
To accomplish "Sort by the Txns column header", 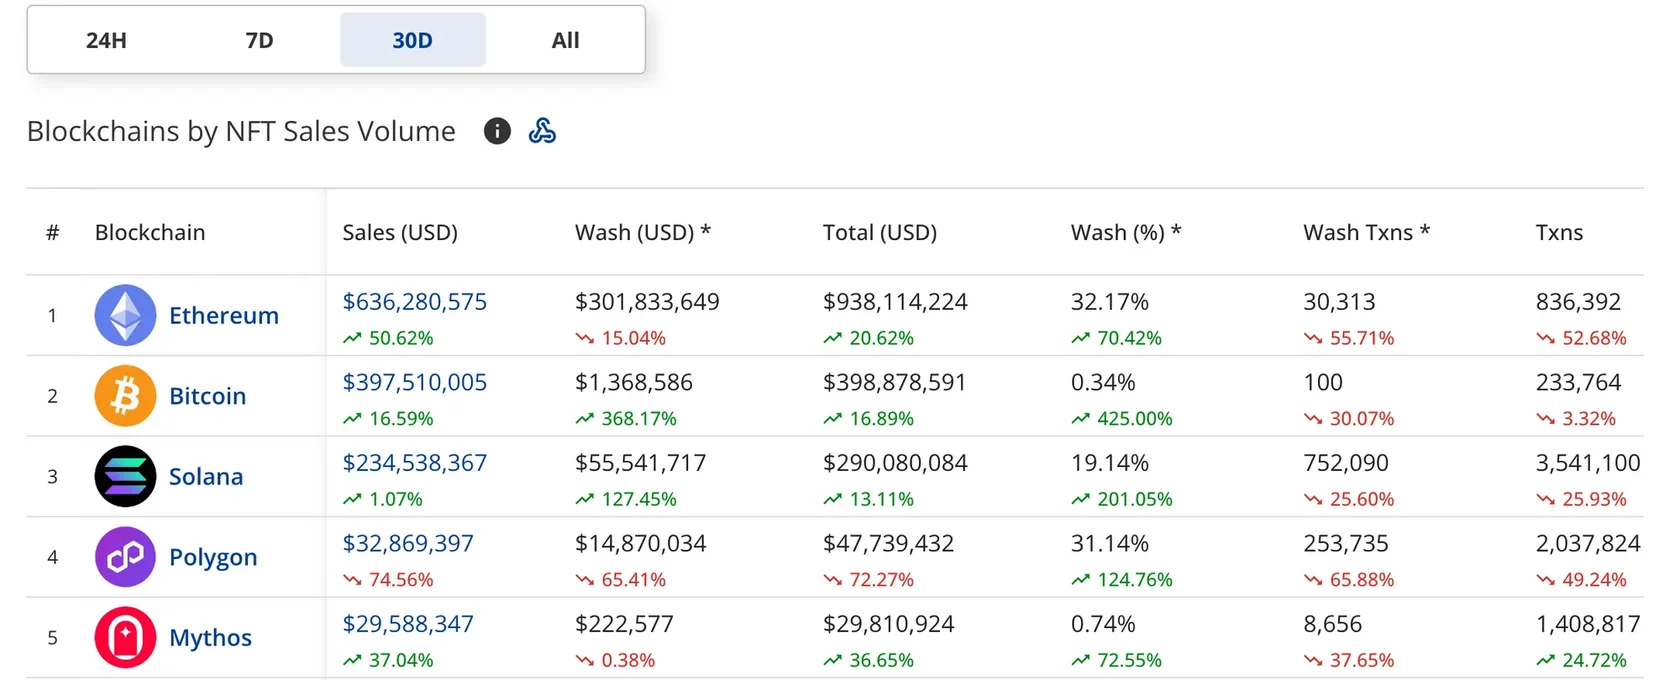I will click(1559, 232).
